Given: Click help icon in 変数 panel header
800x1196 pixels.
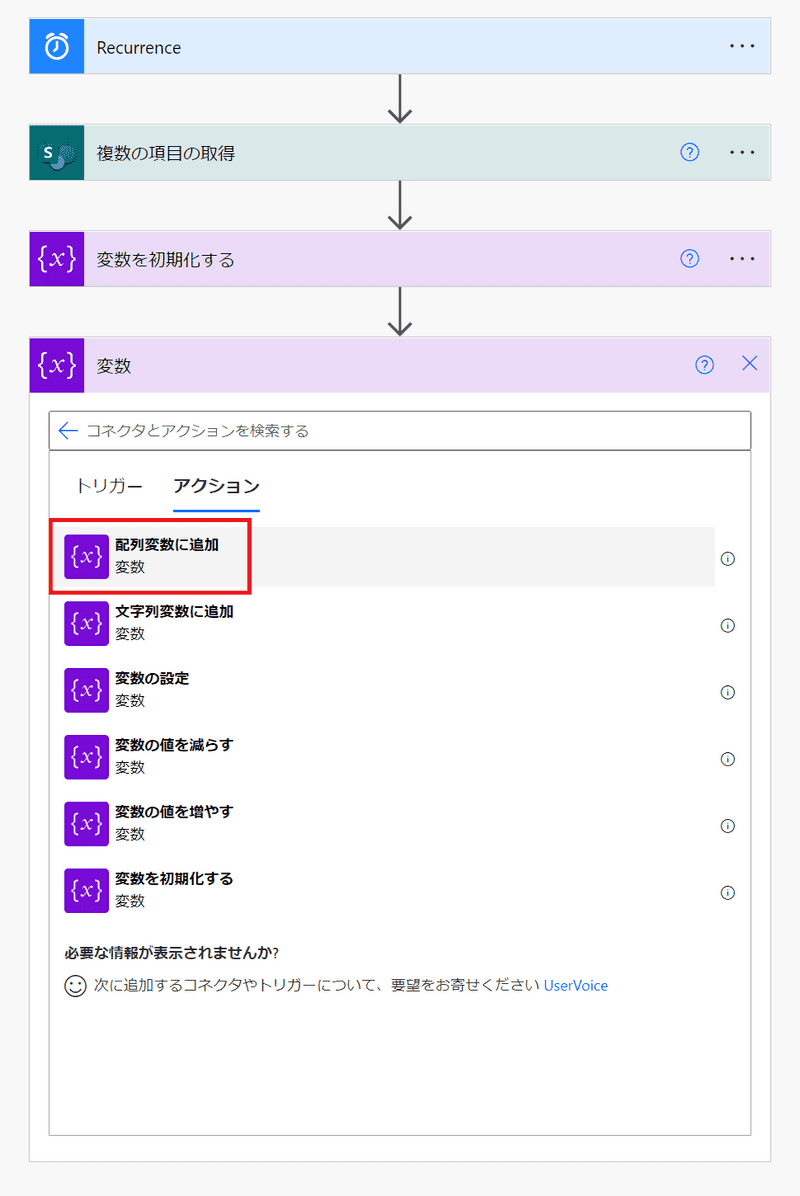Looking at the screenshot, I should (x=704, y=365).
